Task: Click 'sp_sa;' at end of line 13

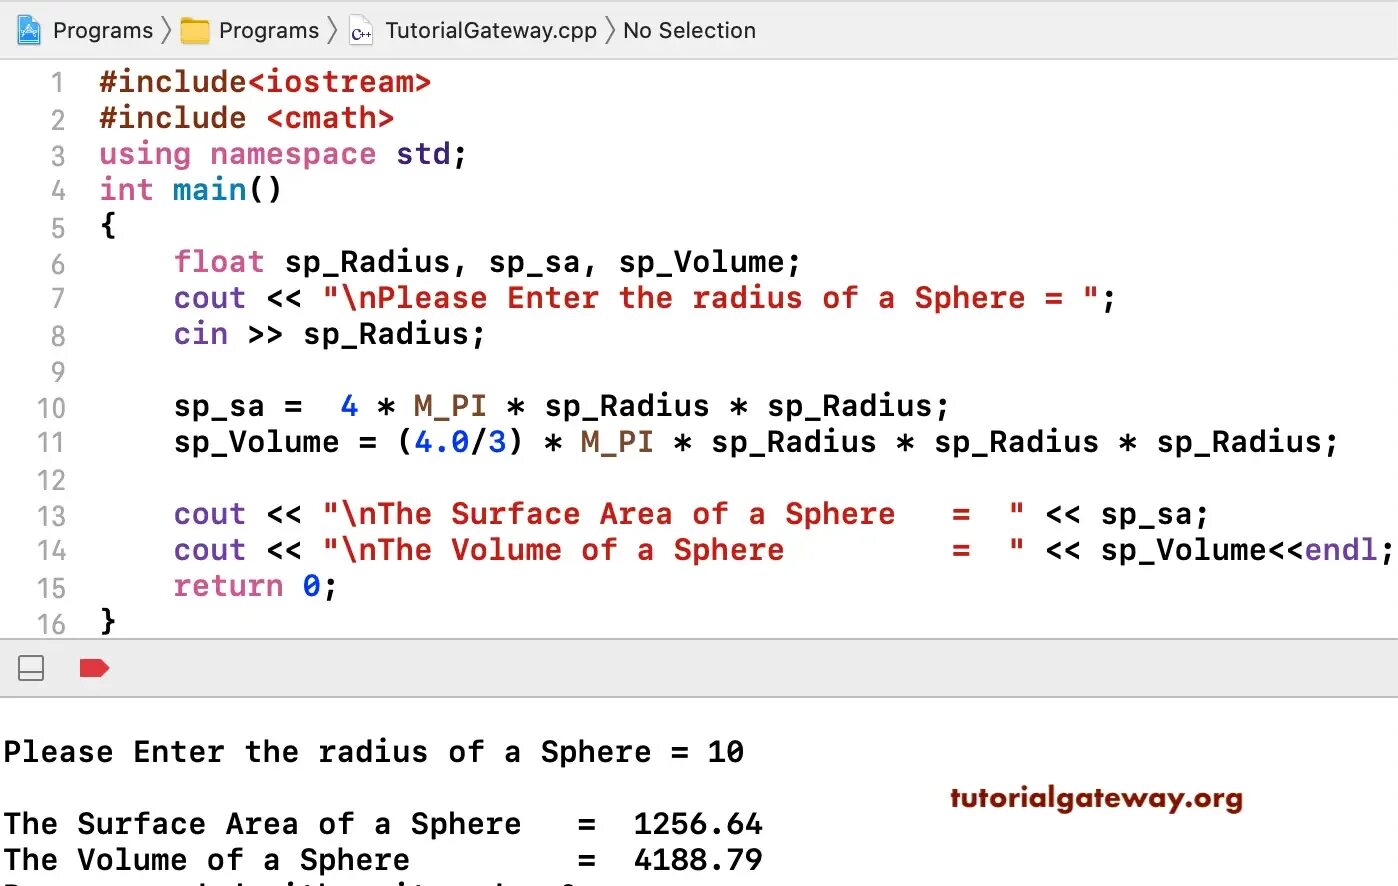Action: click(x=1155, y=515)
